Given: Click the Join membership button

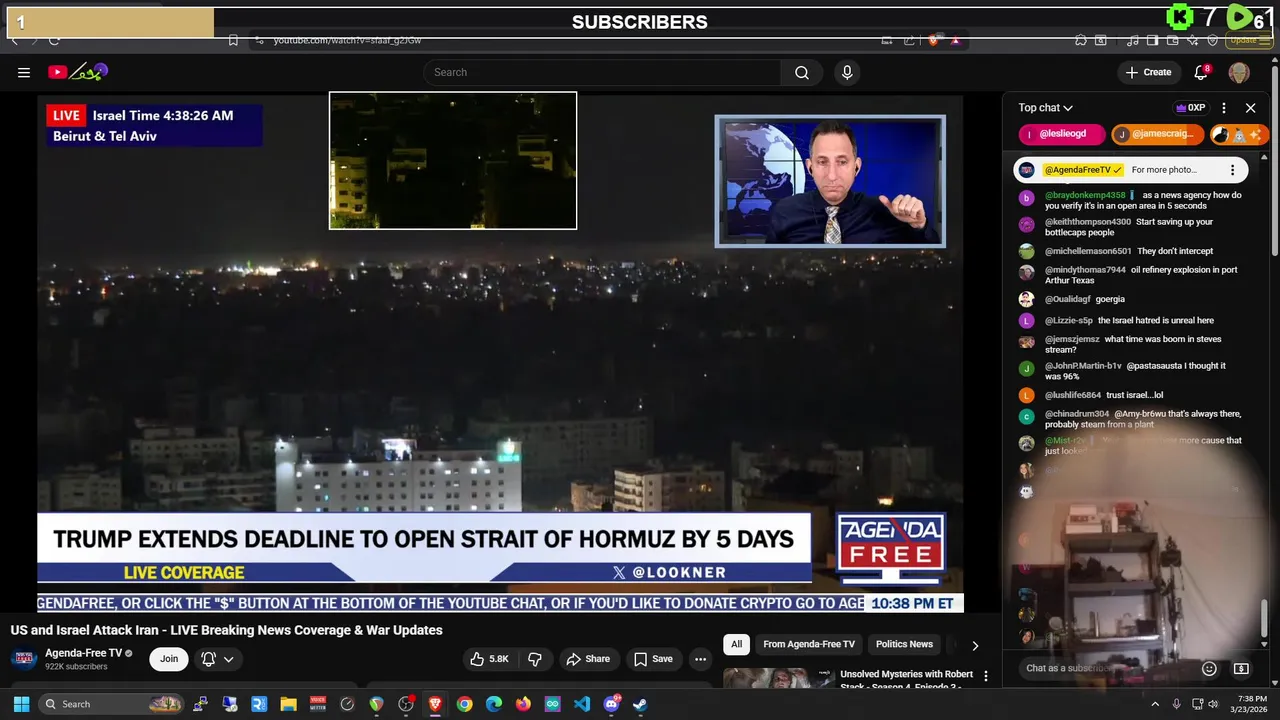Looking at the screenshot, I should tap(169, 659).
